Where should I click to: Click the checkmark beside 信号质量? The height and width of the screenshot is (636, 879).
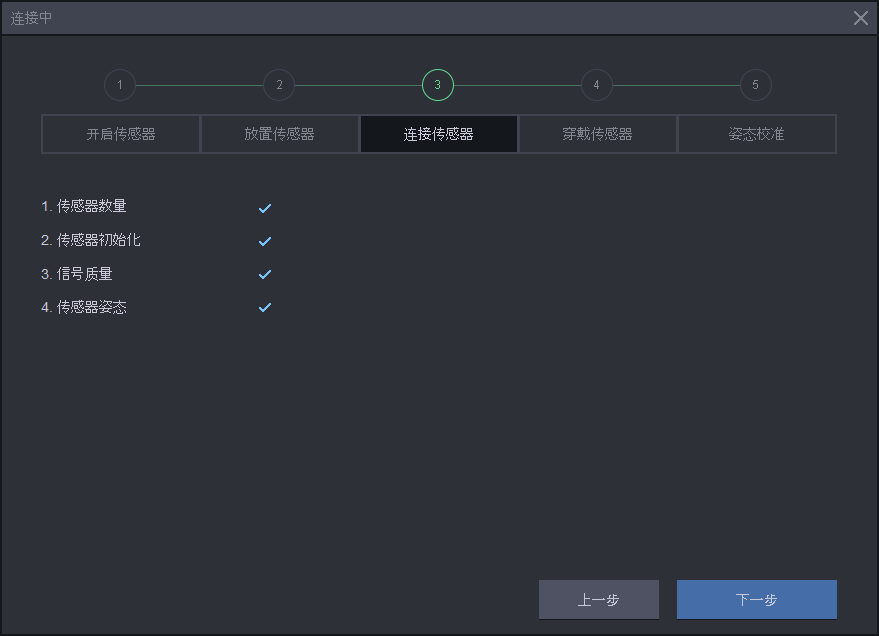coord(265,274)
